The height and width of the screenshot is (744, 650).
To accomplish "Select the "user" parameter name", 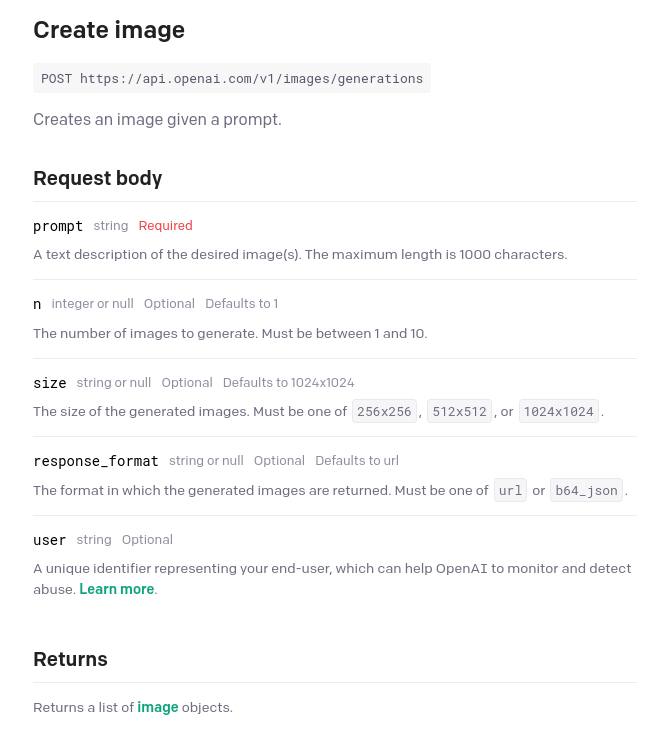I will click(x=50, y=540).
